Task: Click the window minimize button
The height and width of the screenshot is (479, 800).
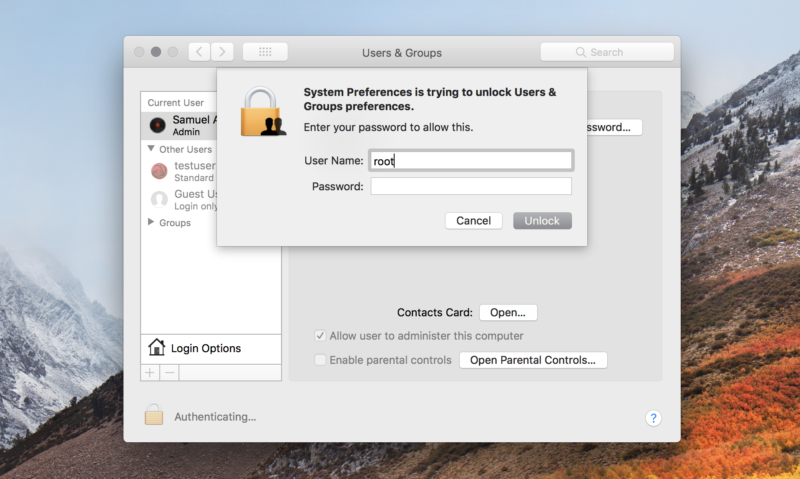Action: click(x=156, y=52)
